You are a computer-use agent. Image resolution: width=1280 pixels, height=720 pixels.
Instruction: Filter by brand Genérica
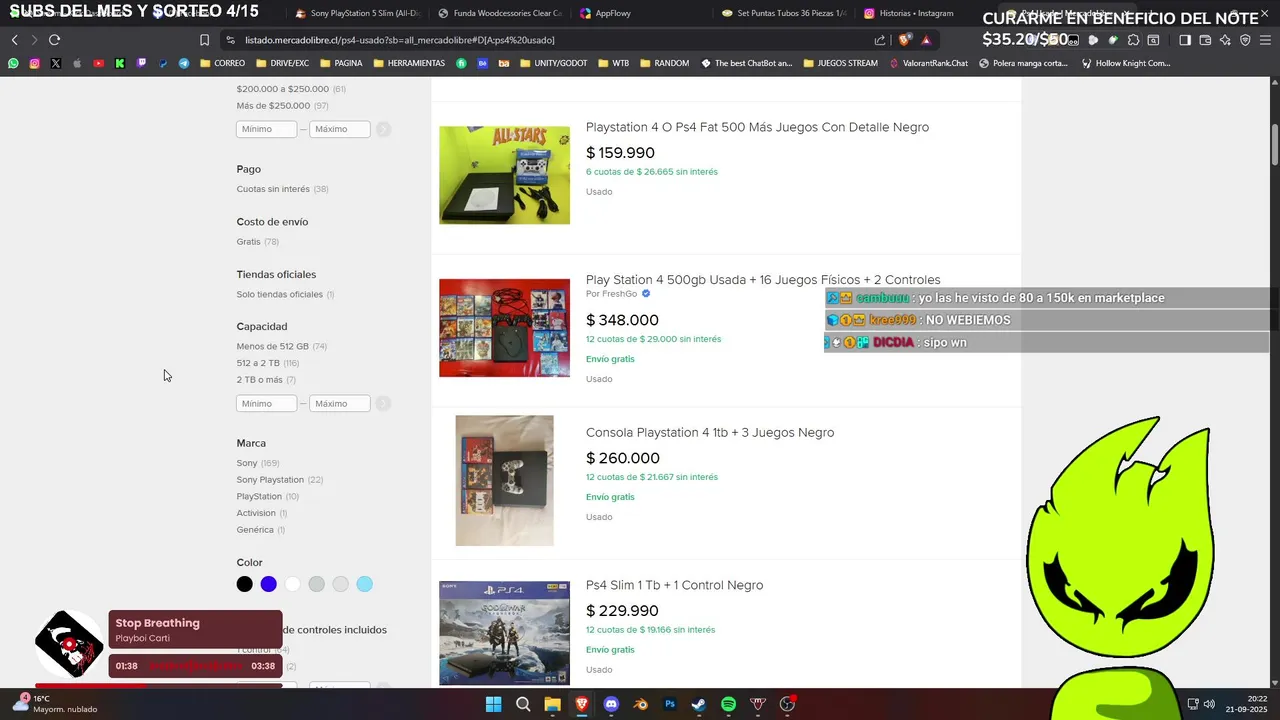pyautogui.click(x=261, y=530)
